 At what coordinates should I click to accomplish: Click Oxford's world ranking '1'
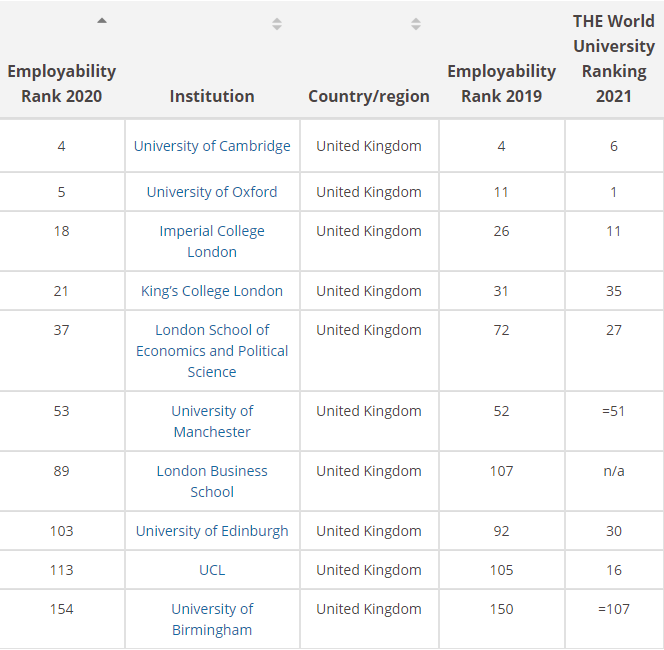(614, 192)
